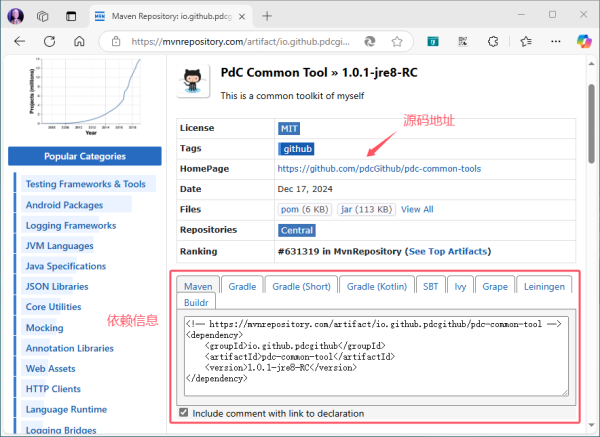Viewport: 600px width, 437px height.
Task: Click the Popular Categories header
Action: [85, 156]
